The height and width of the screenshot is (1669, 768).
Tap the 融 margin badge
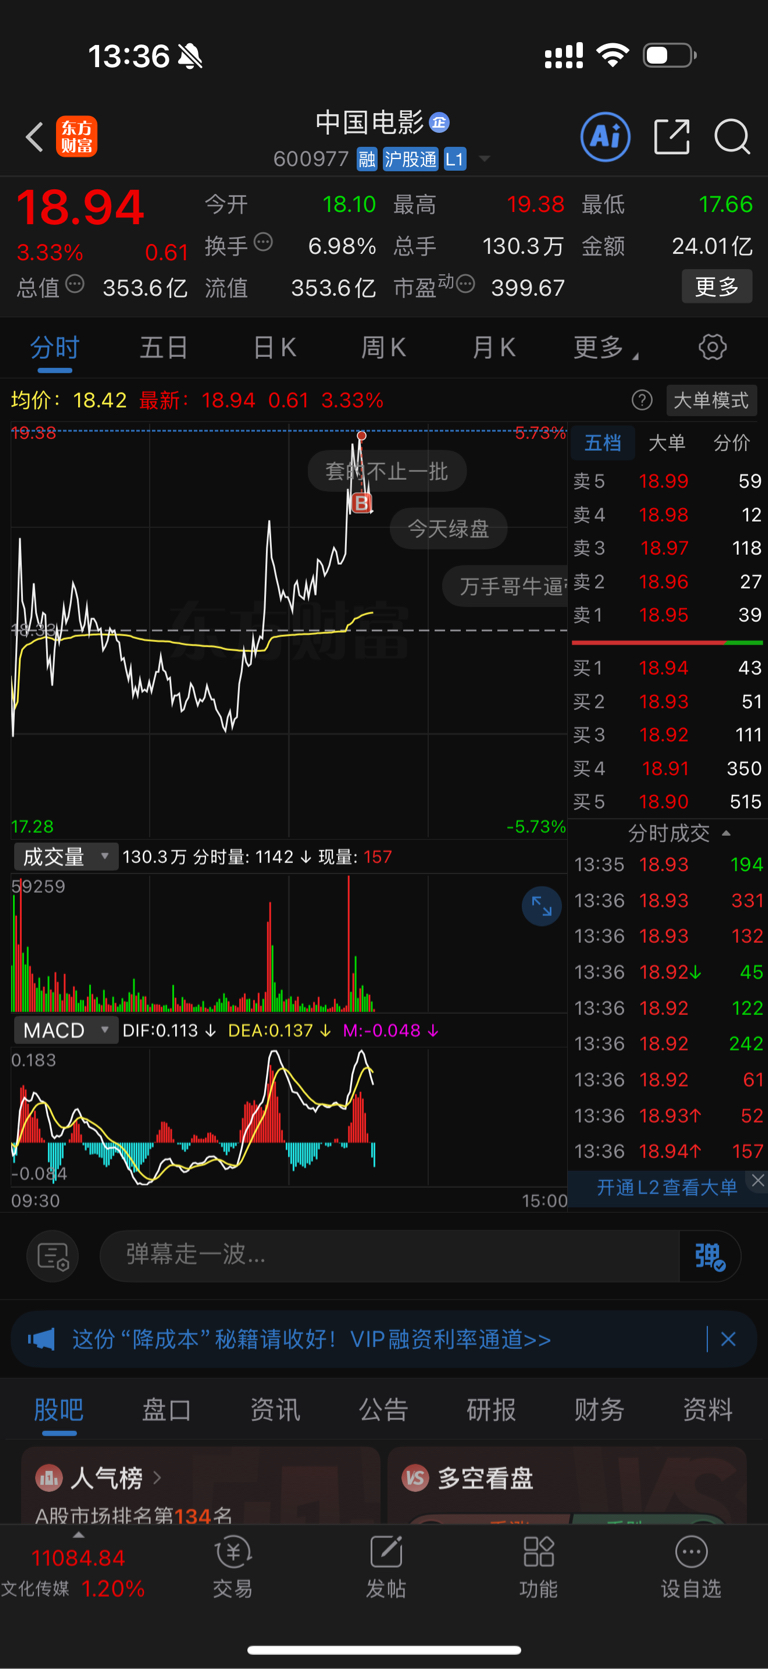pyautogui.click(x=367, y=159)
